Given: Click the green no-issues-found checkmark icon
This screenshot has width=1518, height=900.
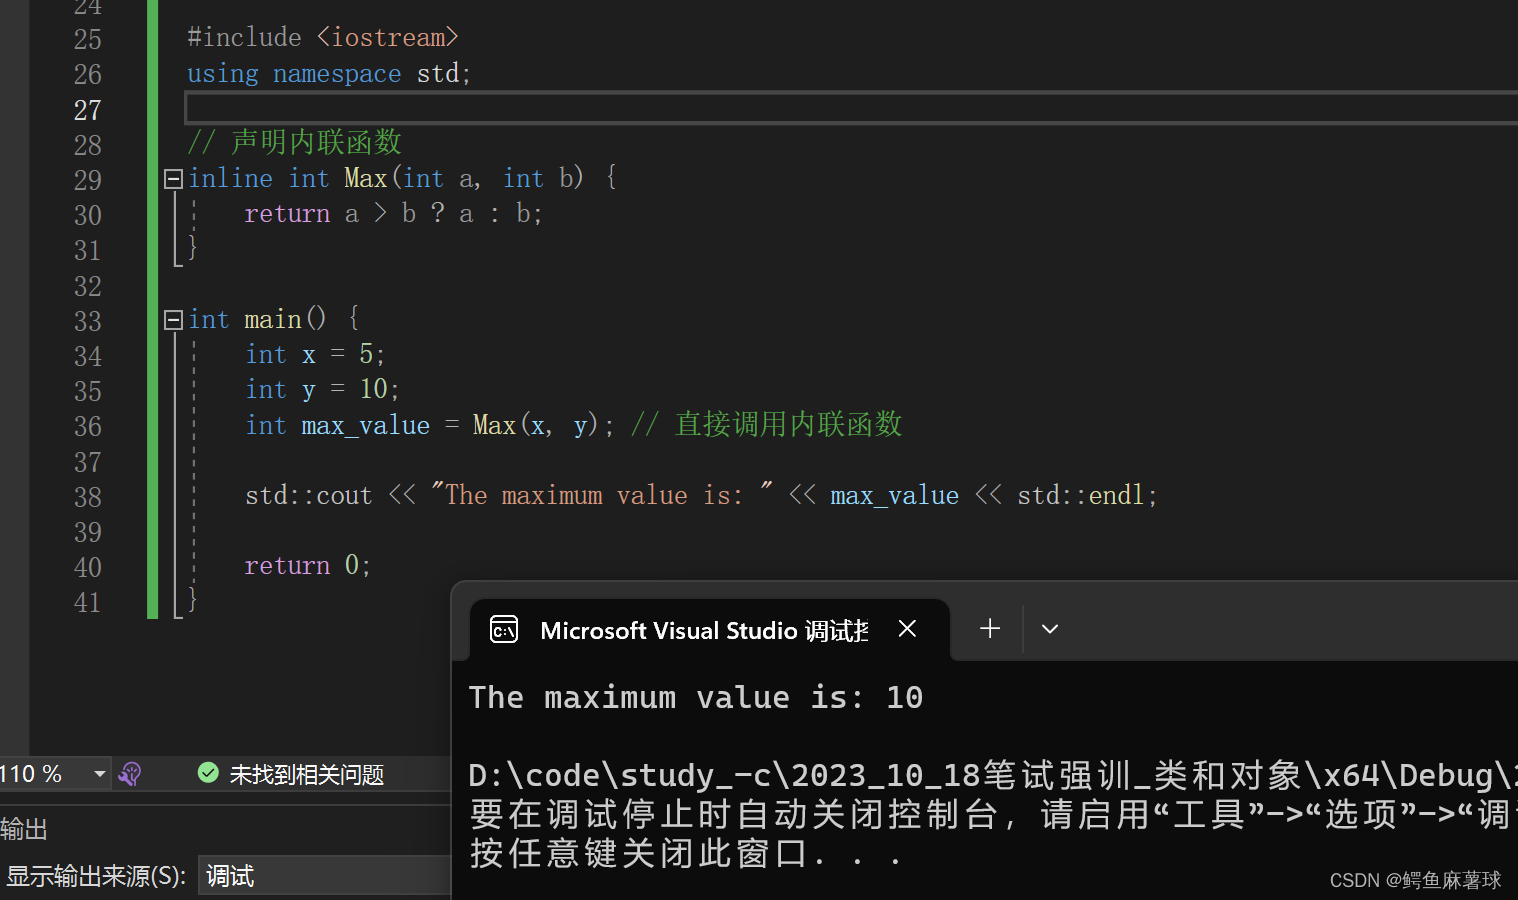Looking at the screenshot, I should 208,773.
